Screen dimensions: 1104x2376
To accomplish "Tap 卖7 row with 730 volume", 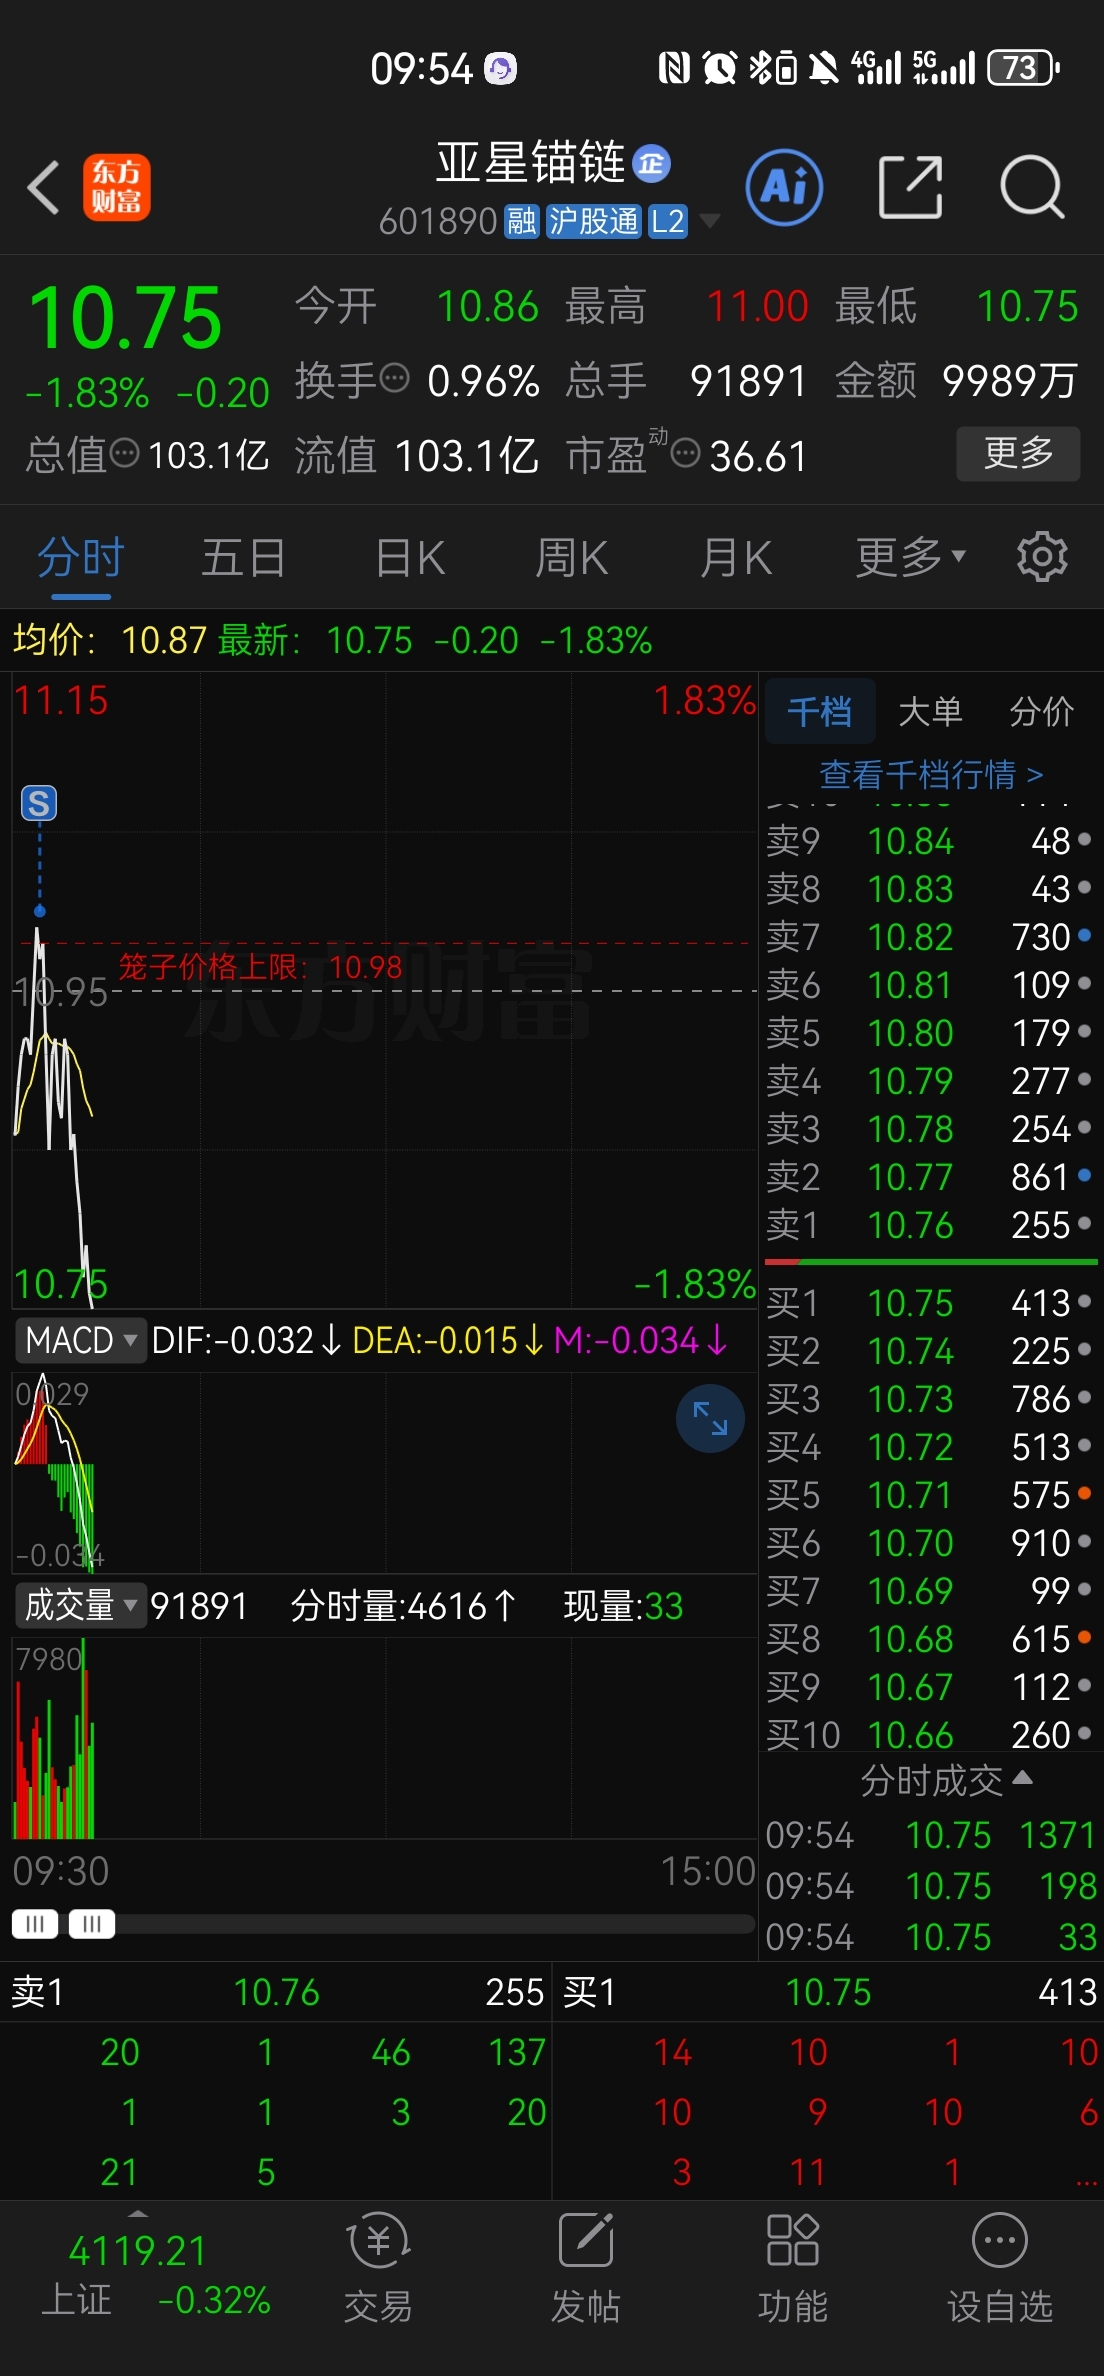I will 930,937.
